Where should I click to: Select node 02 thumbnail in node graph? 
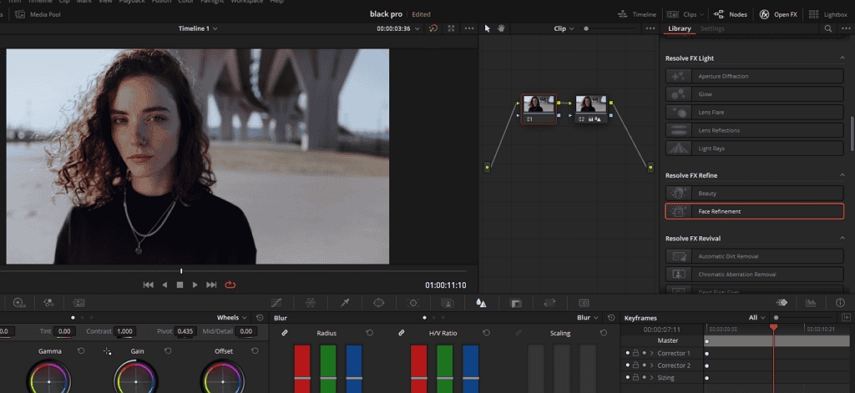[591, 104]
